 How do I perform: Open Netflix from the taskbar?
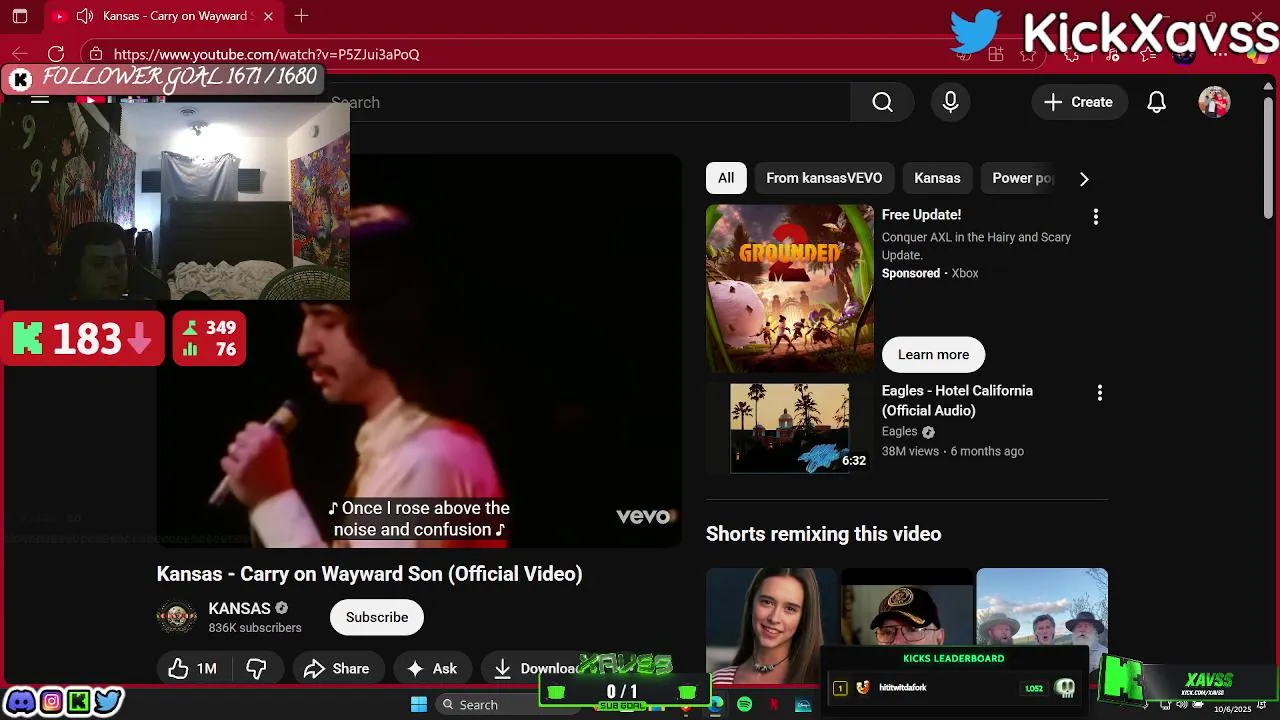(773, 705)
